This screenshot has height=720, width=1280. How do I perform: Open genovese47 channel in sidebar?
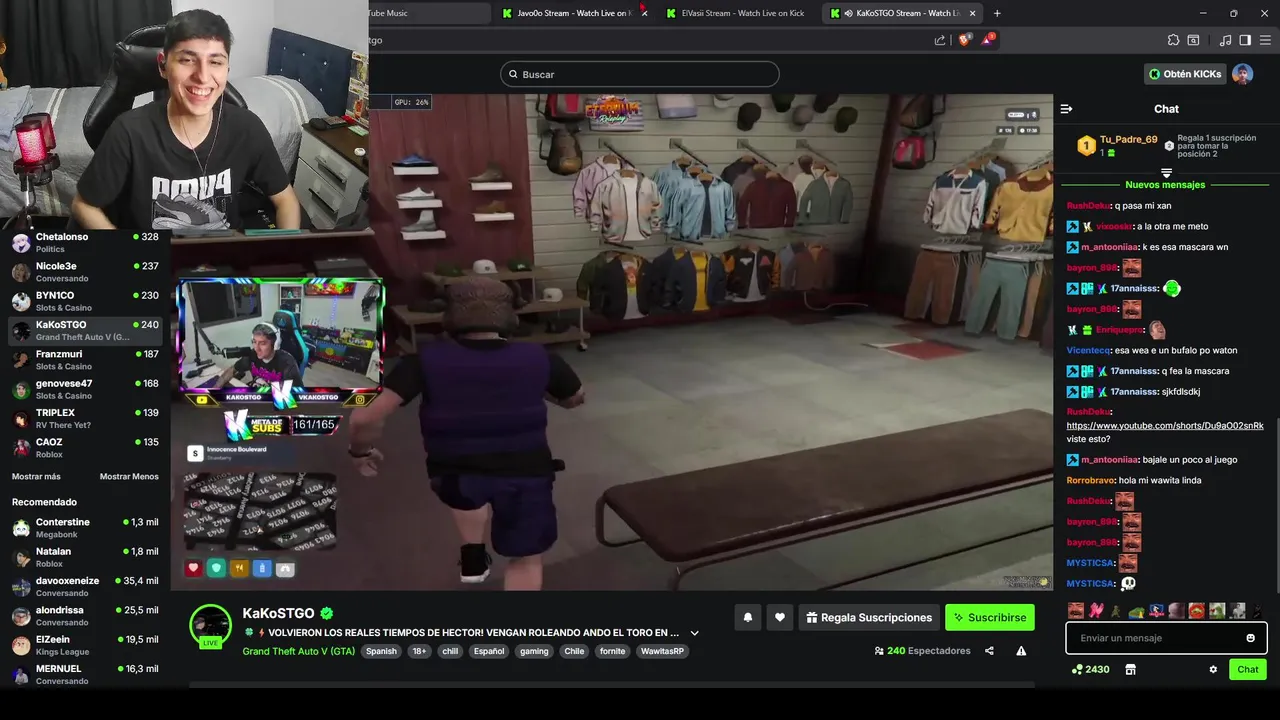point(85,389)
